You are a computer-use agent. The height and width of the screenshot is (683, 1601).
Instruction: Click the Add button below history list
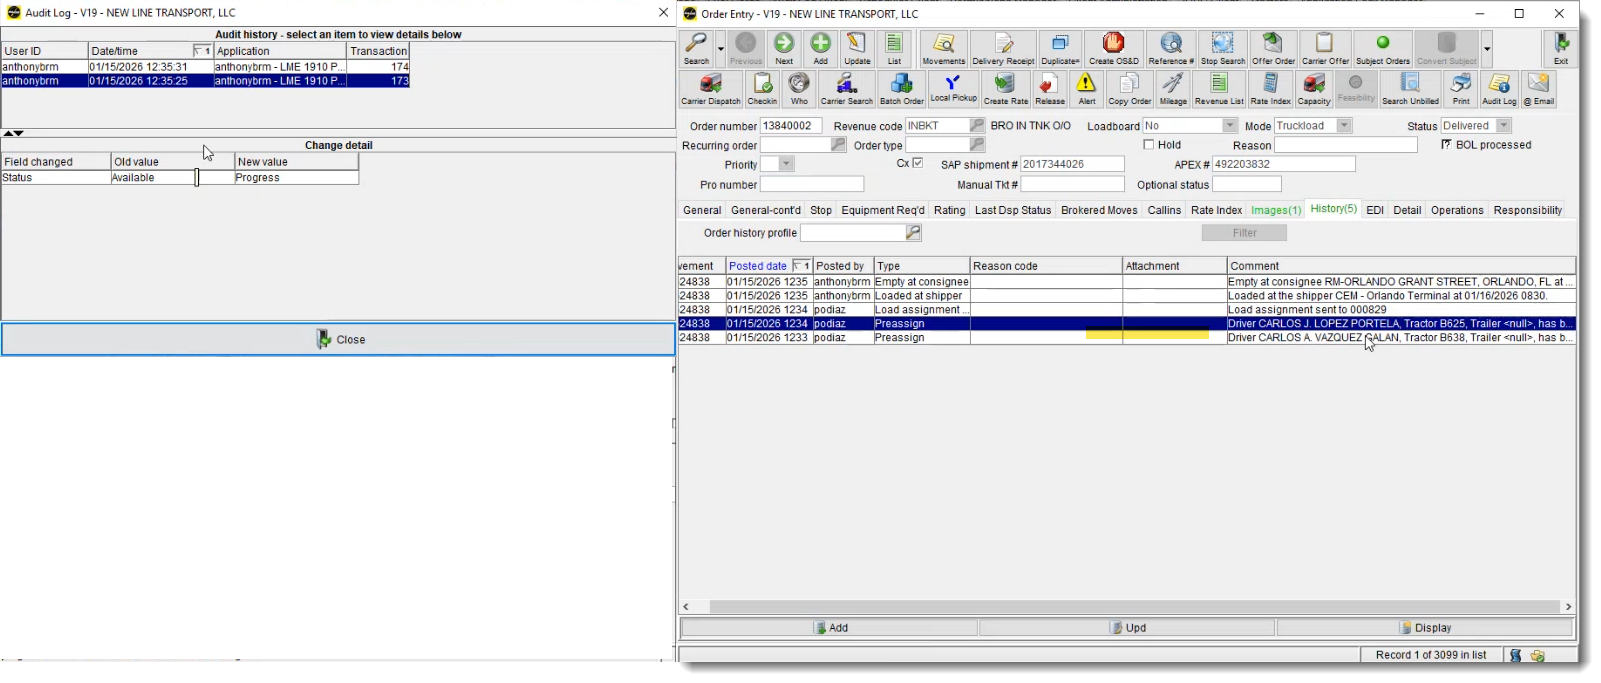click(829, 628)
